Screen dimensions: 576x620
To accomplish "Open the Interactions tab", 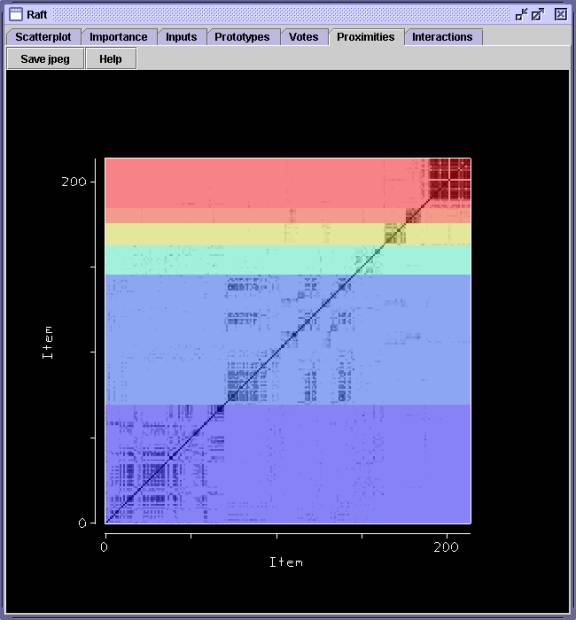I will click(x=442, y=37).
